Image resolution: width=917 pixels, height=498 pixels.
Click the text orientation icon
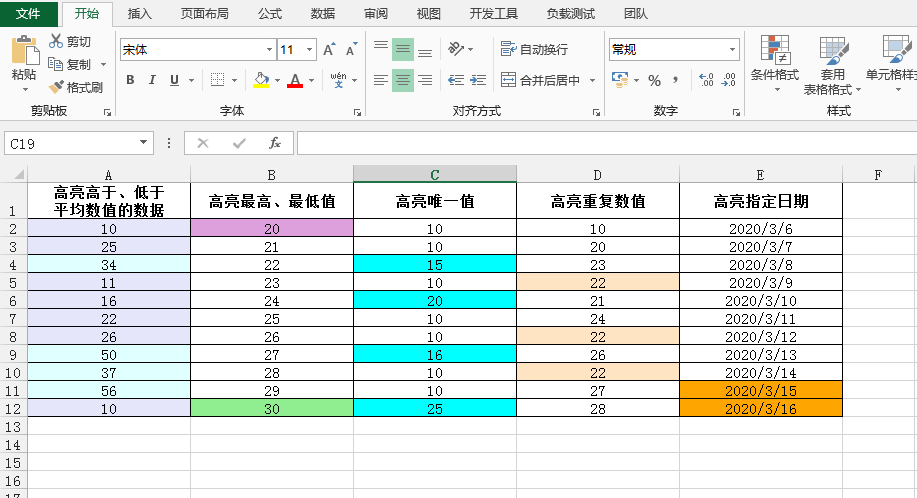[456, 49]
